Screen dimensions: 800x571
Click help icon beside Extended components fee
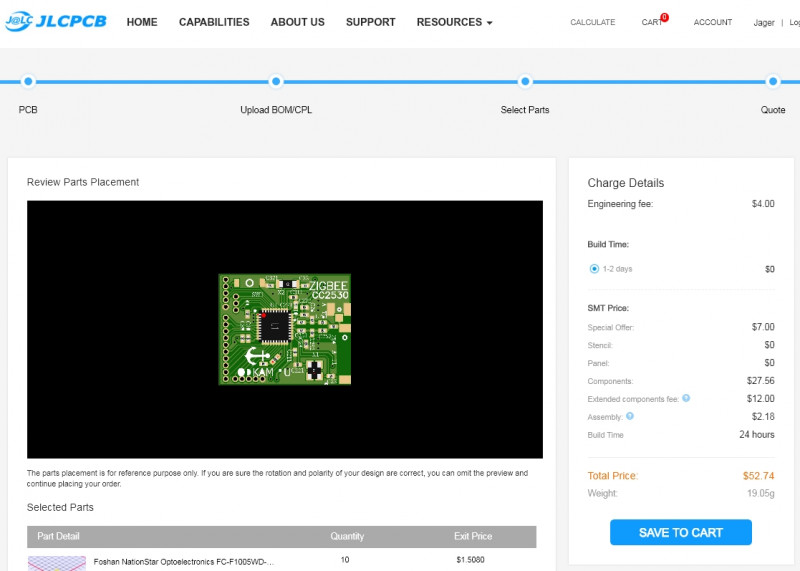686,398
